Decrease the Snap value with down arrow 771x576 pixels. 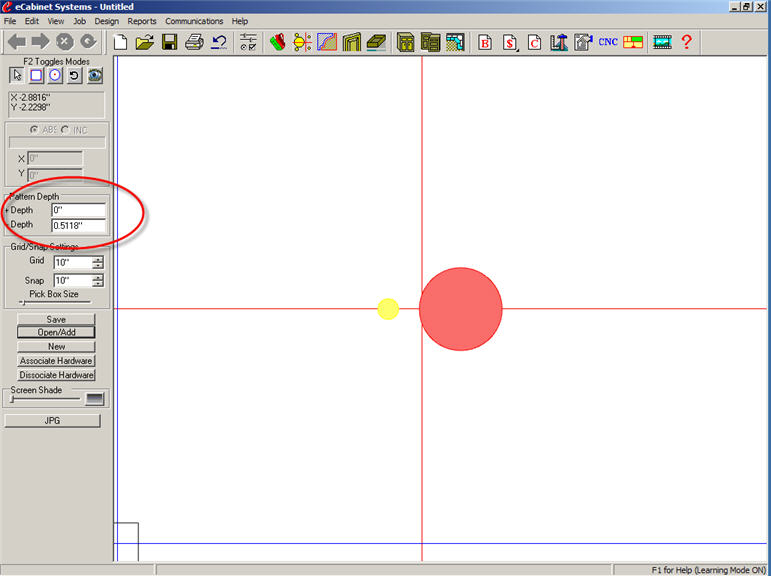(x=98, y=284)
